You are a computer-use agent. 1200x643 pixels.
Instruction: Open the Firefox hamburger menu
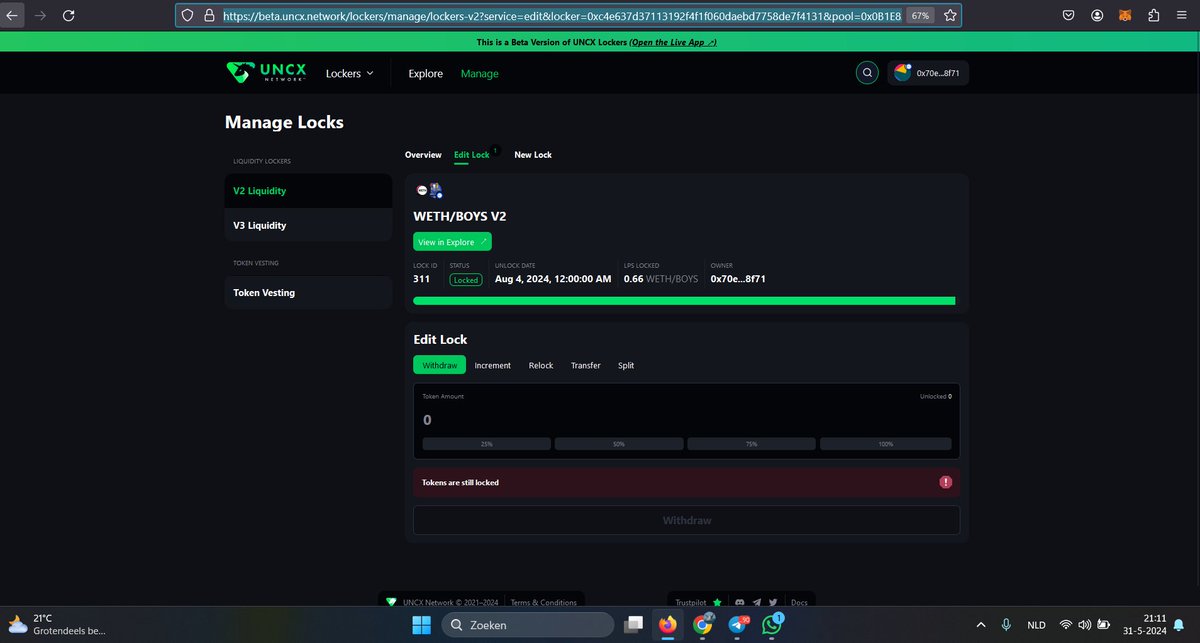1183,16
